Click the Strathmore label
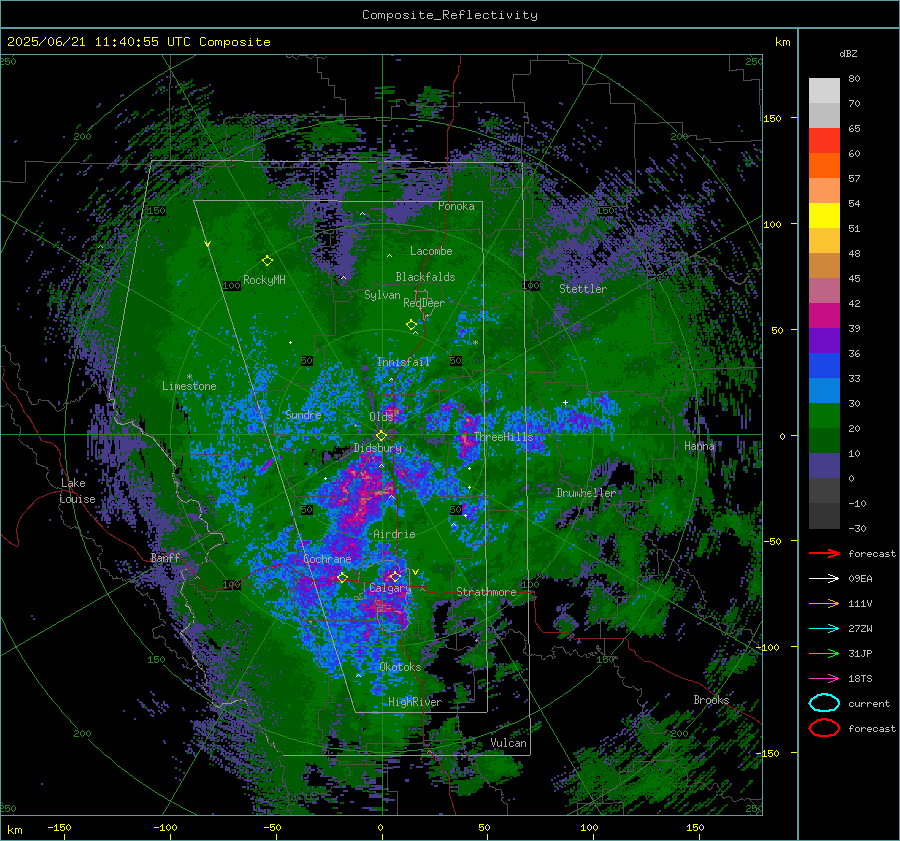 486,592
